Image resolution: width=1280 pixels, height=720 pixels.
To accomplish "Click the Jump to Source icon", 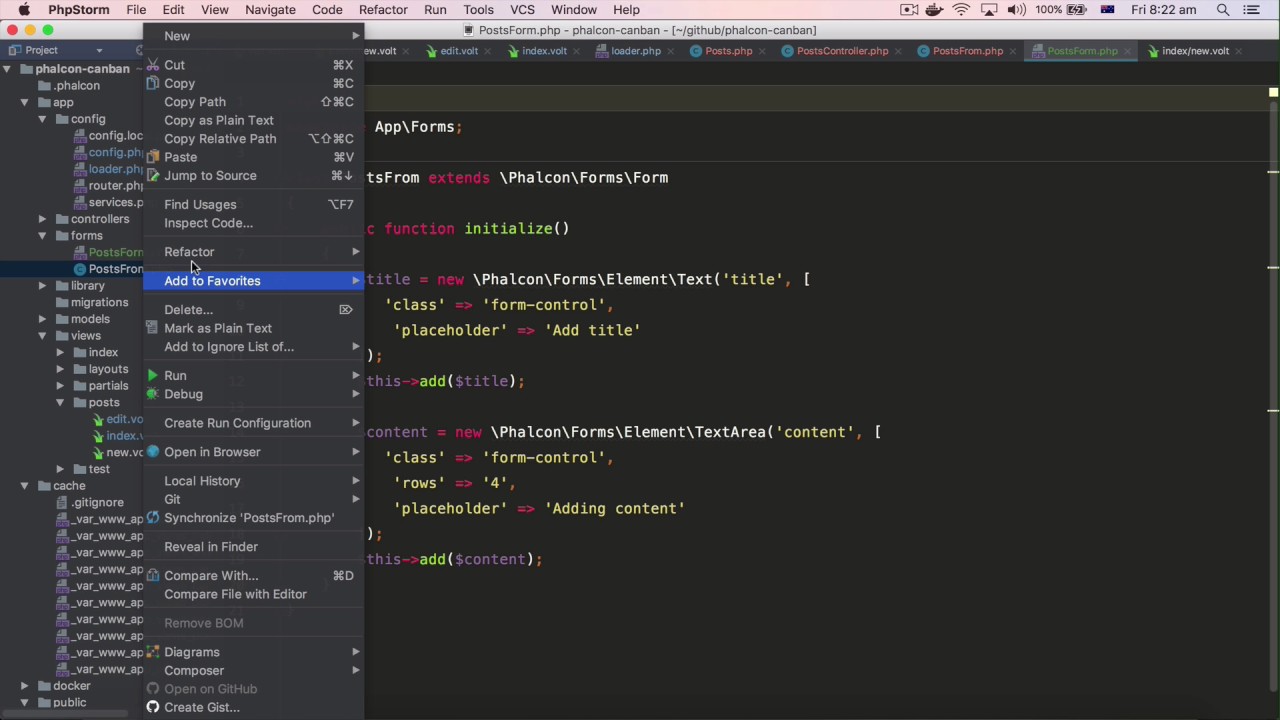I will pos(153,176).
